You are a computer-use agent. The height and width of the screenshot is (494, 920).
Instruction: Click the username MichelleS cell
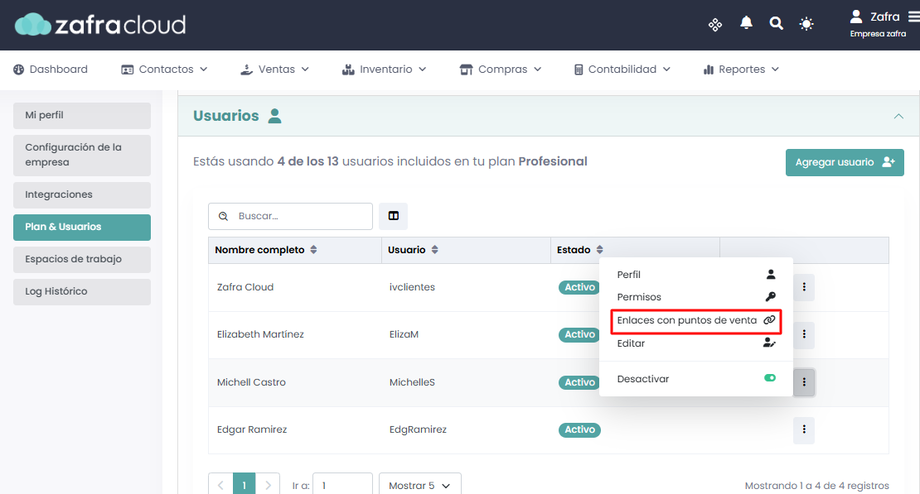point(412,382)
